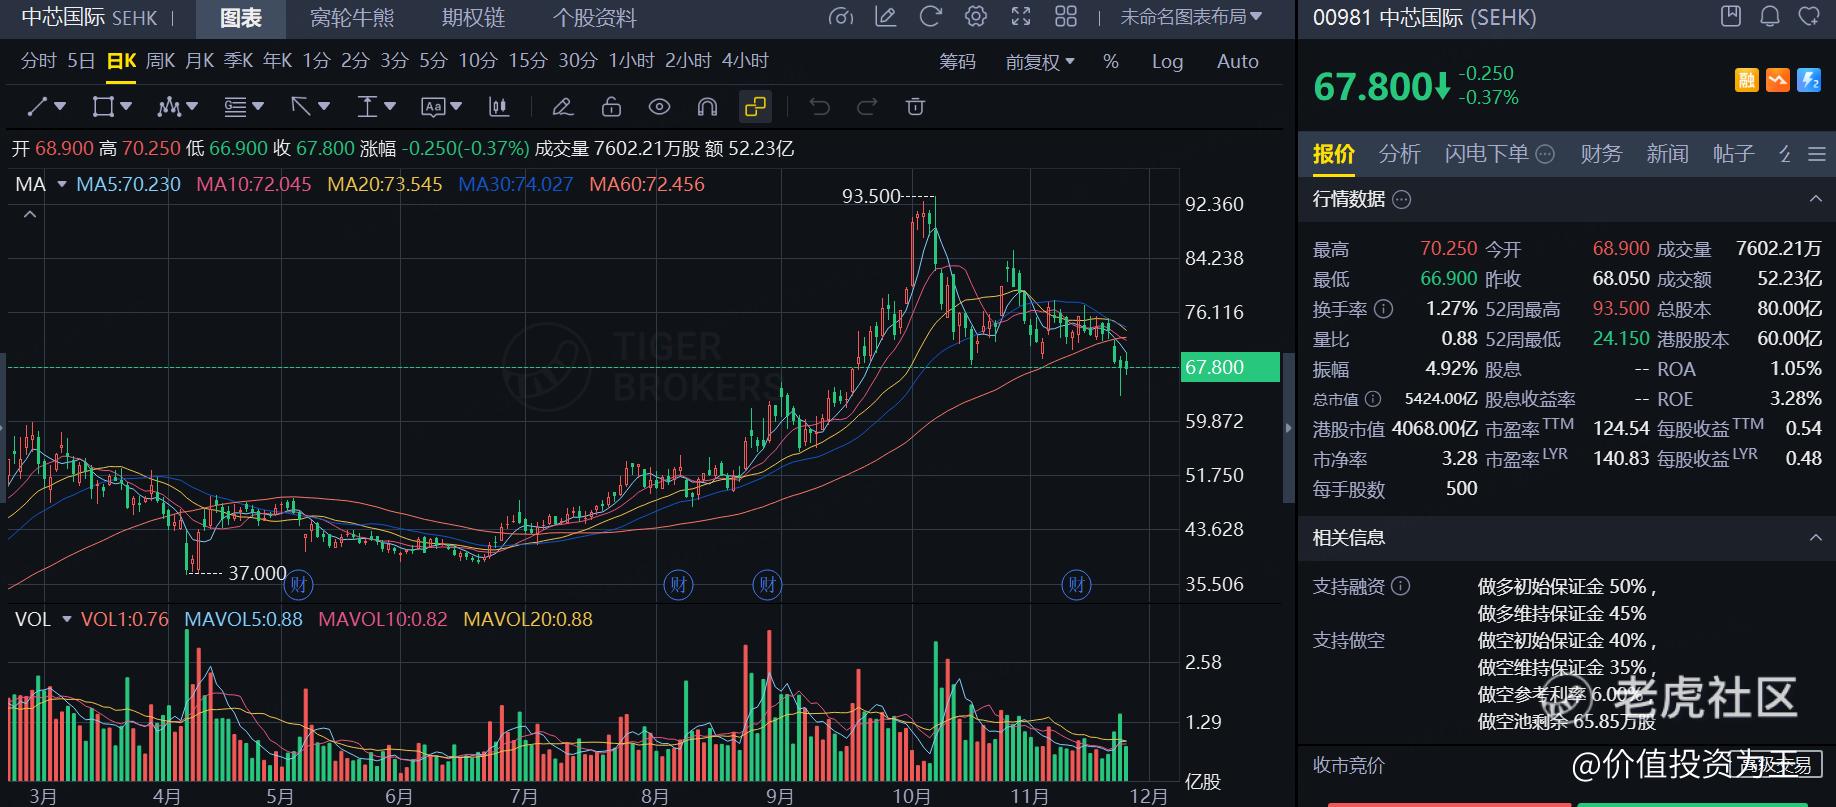
Task: Collapse the 行情数据 section
Action: (1815, 199)
